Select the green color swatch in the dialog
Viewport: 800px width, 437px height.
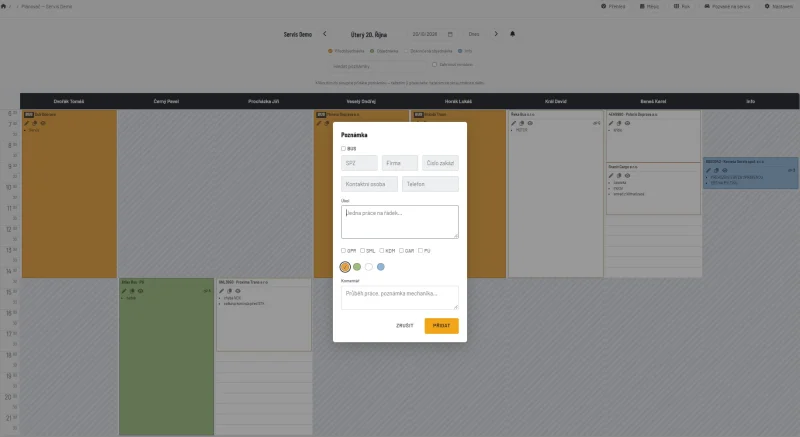pos(357,267)
